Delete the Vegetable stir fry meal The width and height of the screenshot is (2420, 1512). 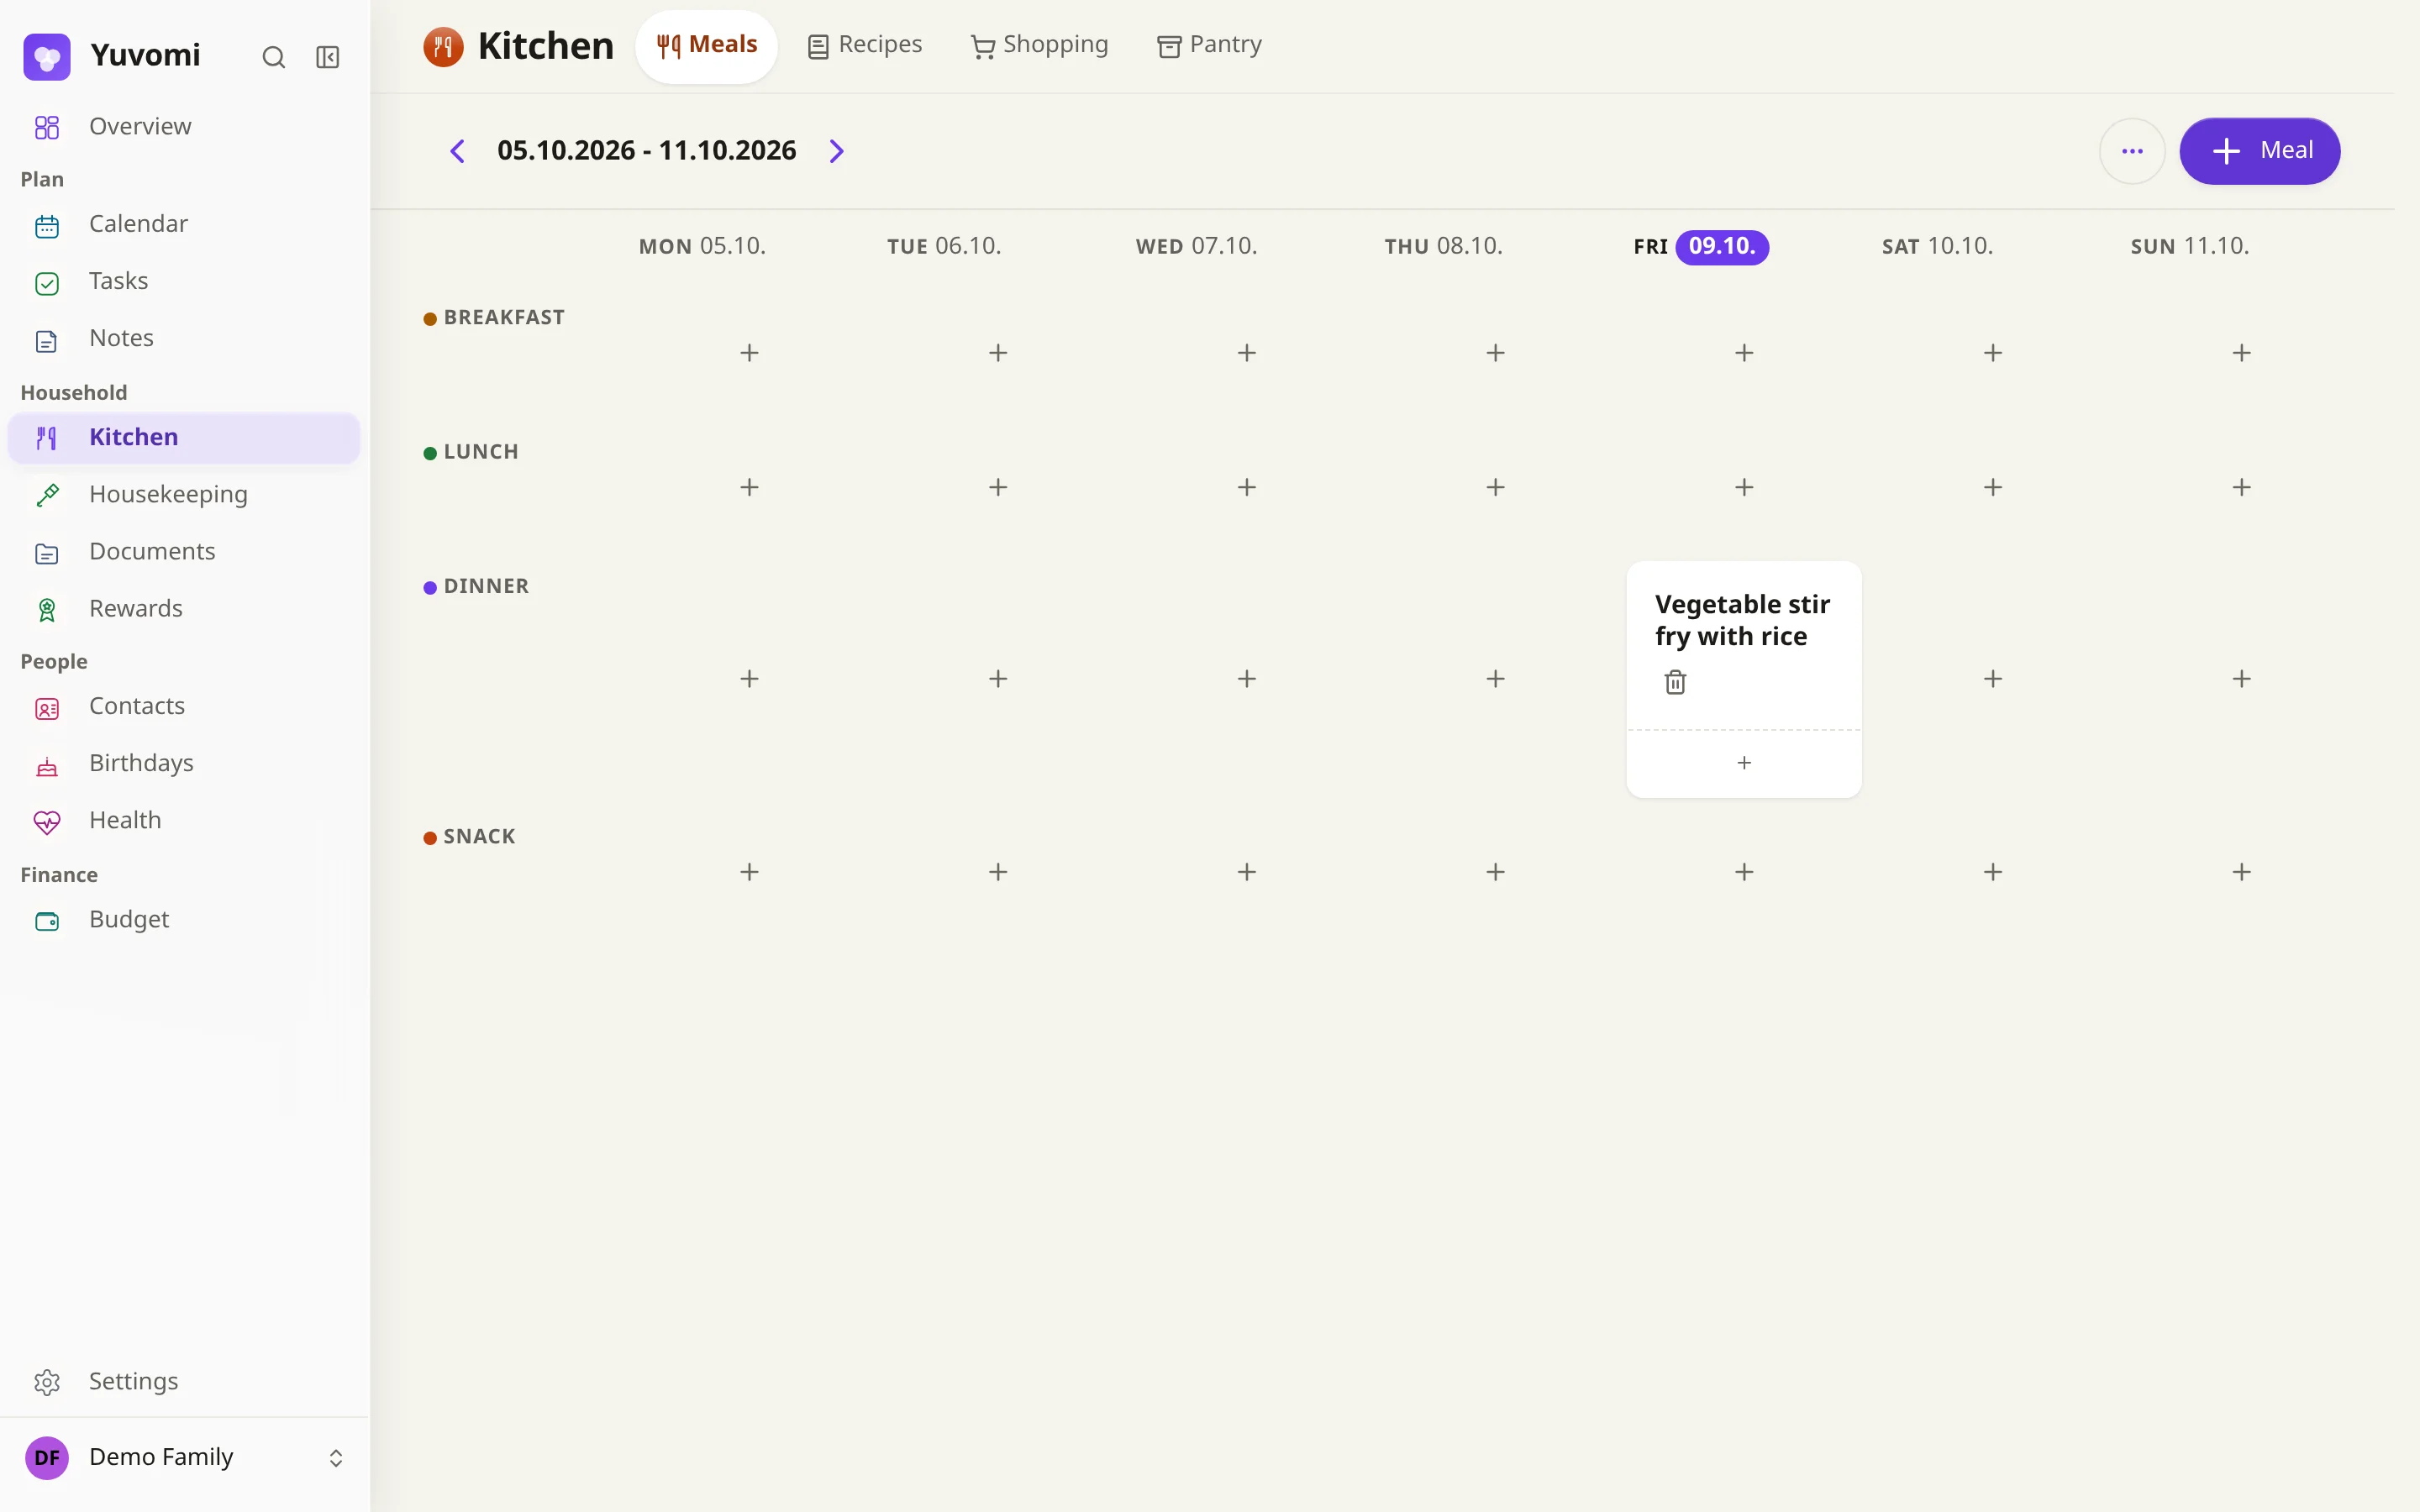1675,682
